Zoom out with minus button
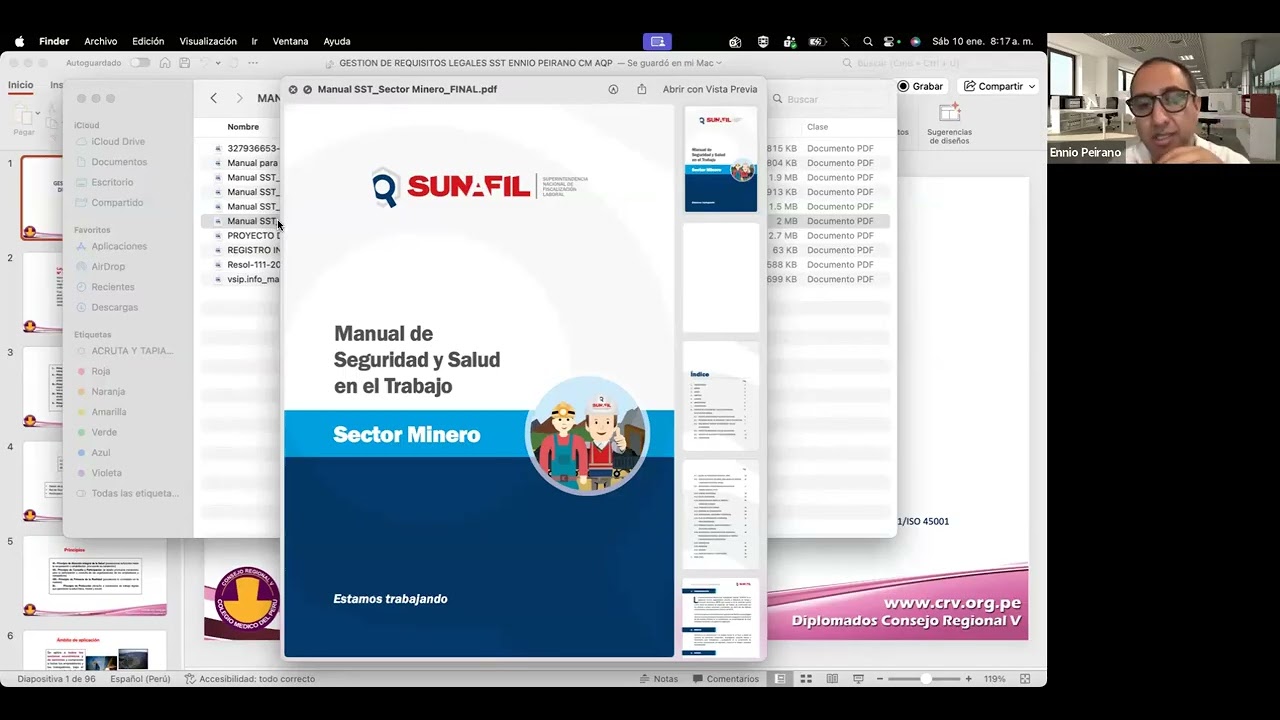This screenshot has width=1280, height=720. click(x=880, y=679)
